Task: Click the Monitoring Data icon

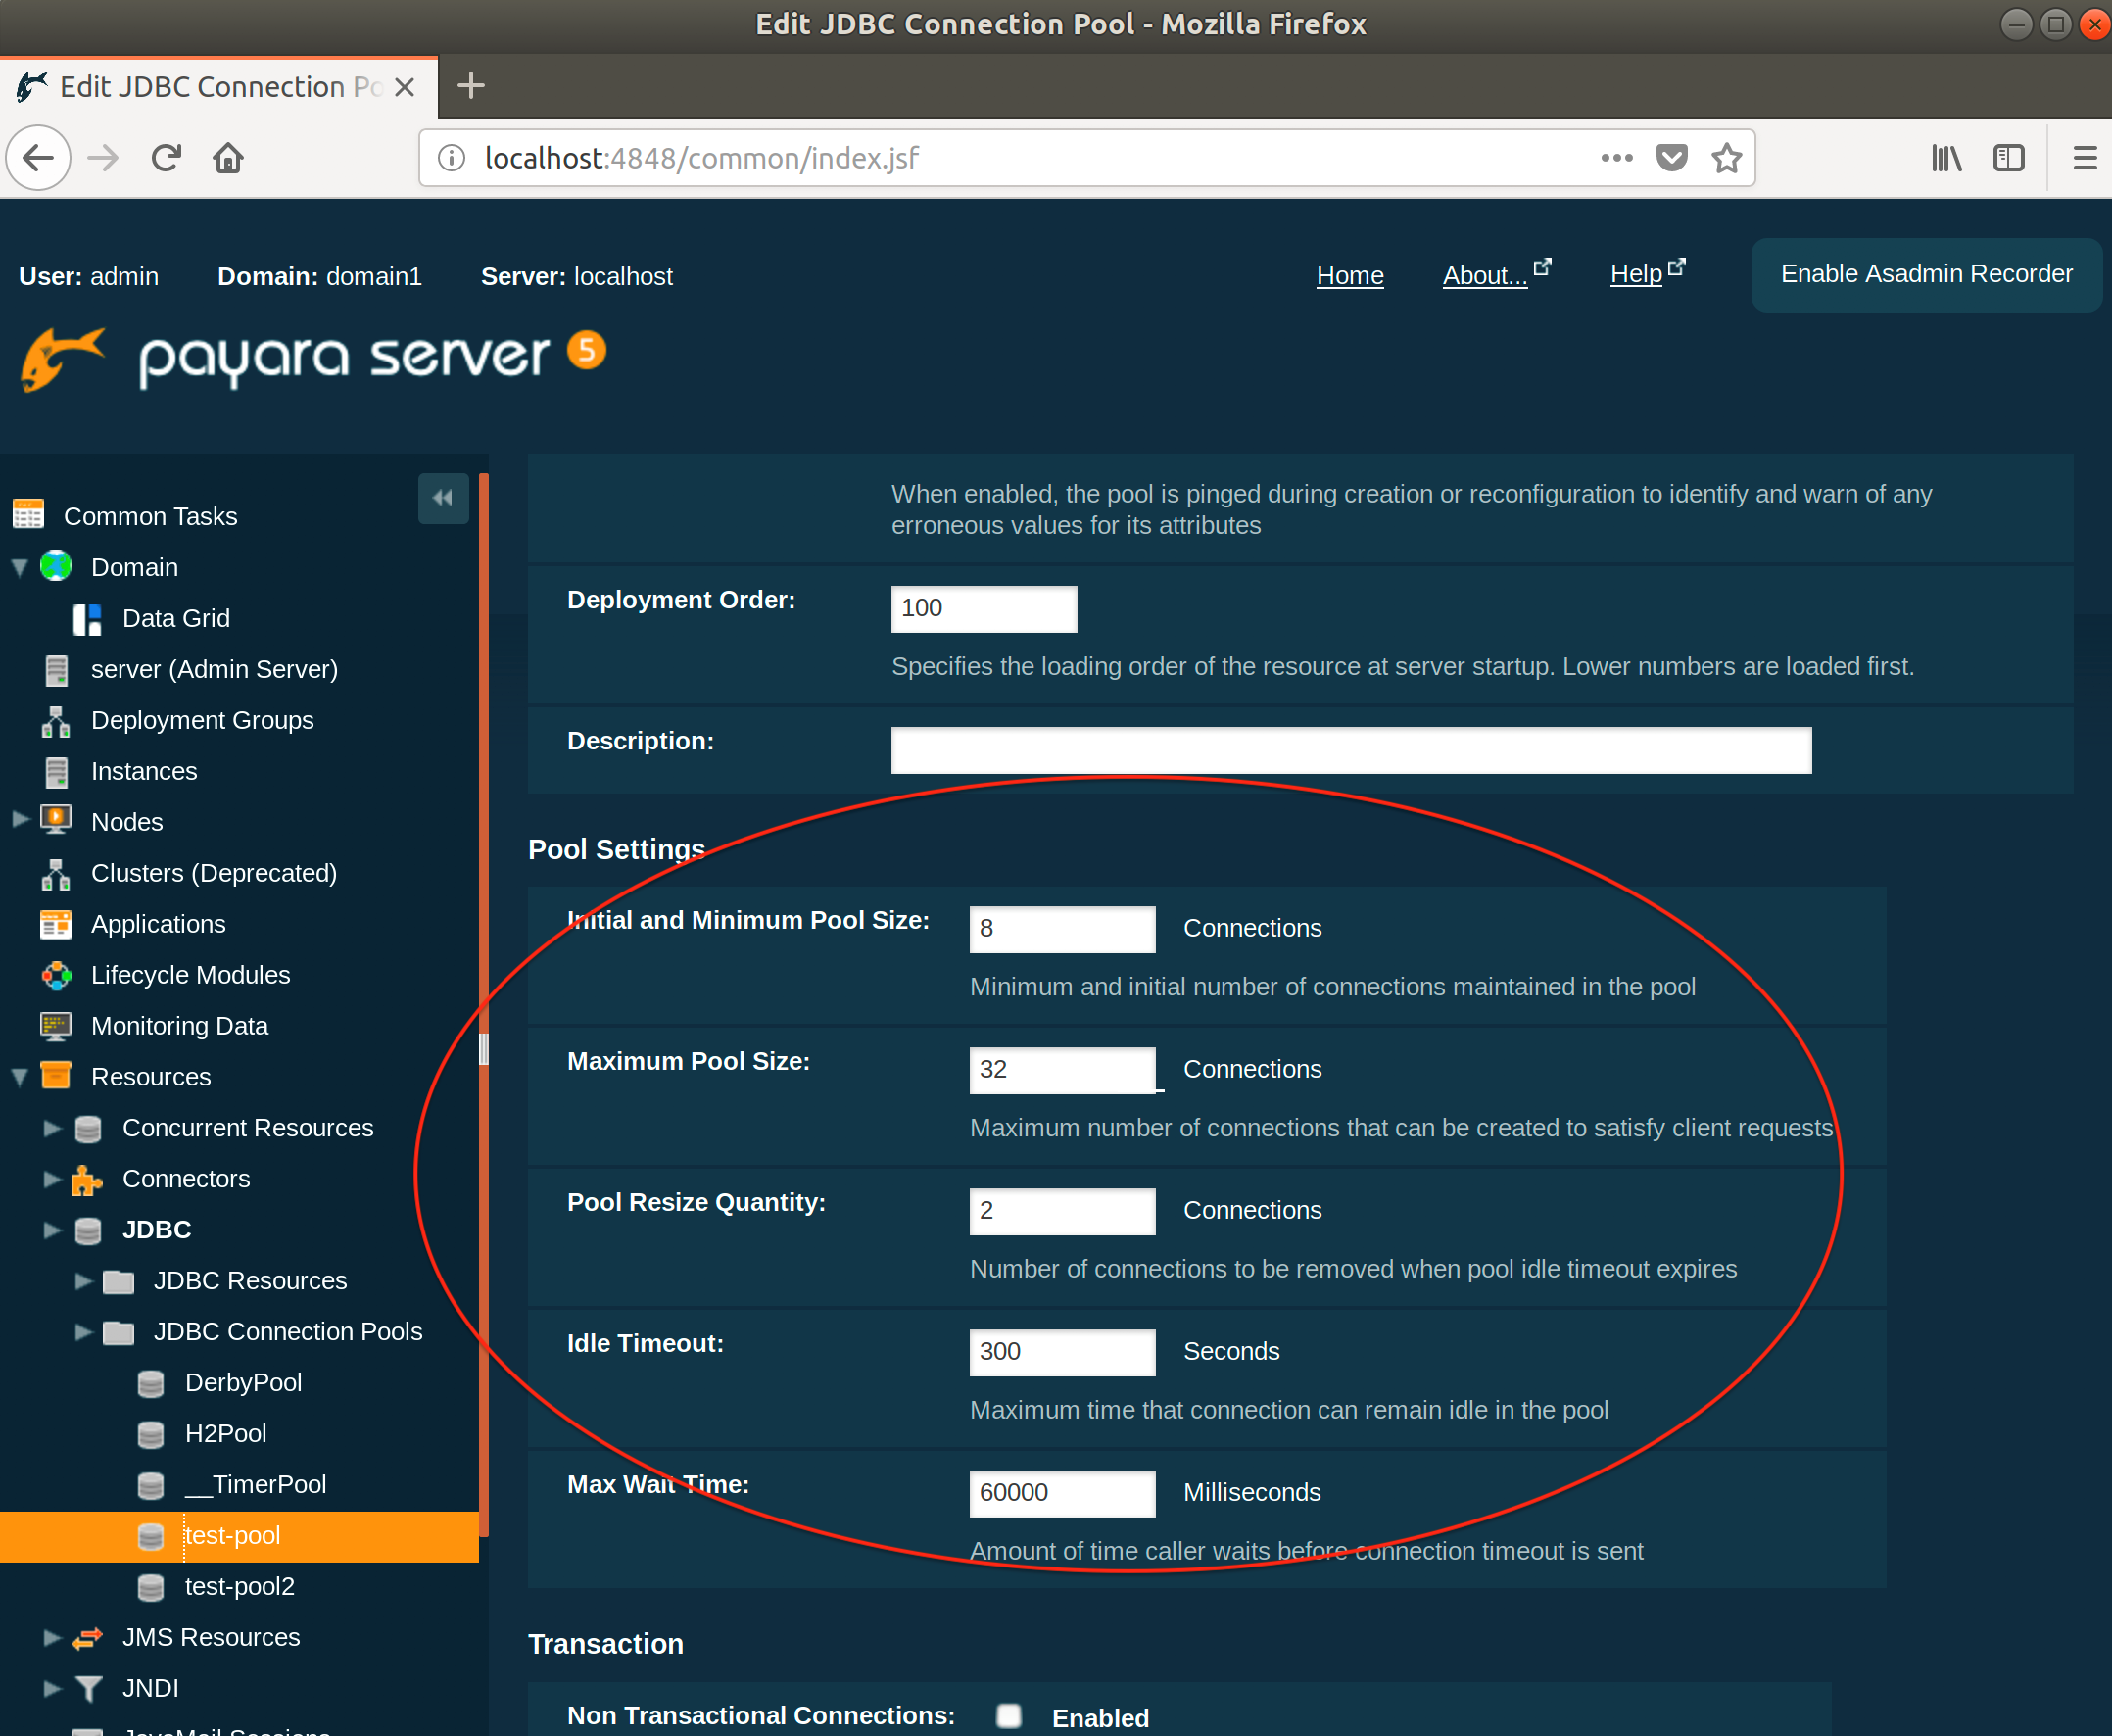Action: pos(56,1026)
